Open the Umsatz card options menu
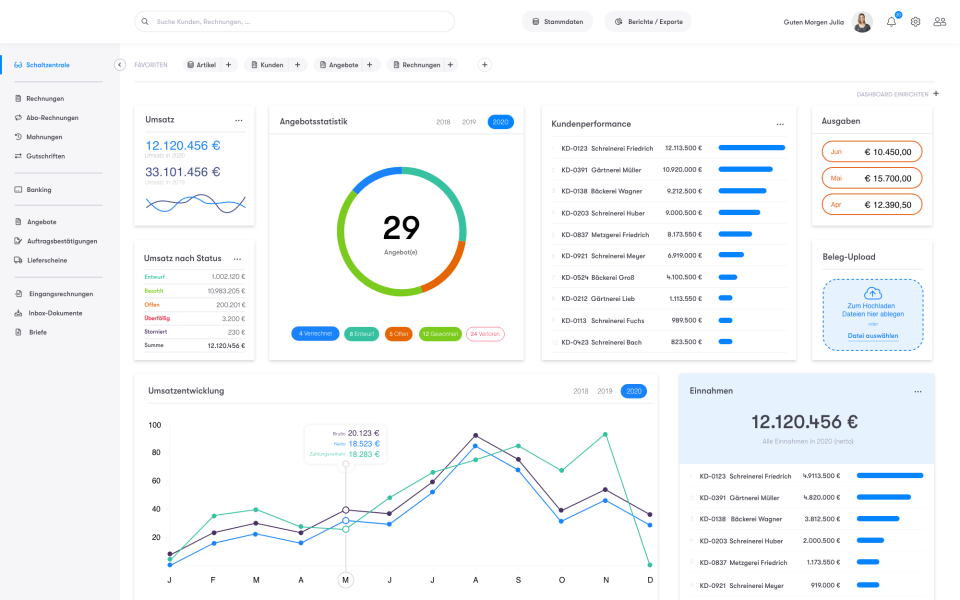The image size is (960, 600). (239, 119)
